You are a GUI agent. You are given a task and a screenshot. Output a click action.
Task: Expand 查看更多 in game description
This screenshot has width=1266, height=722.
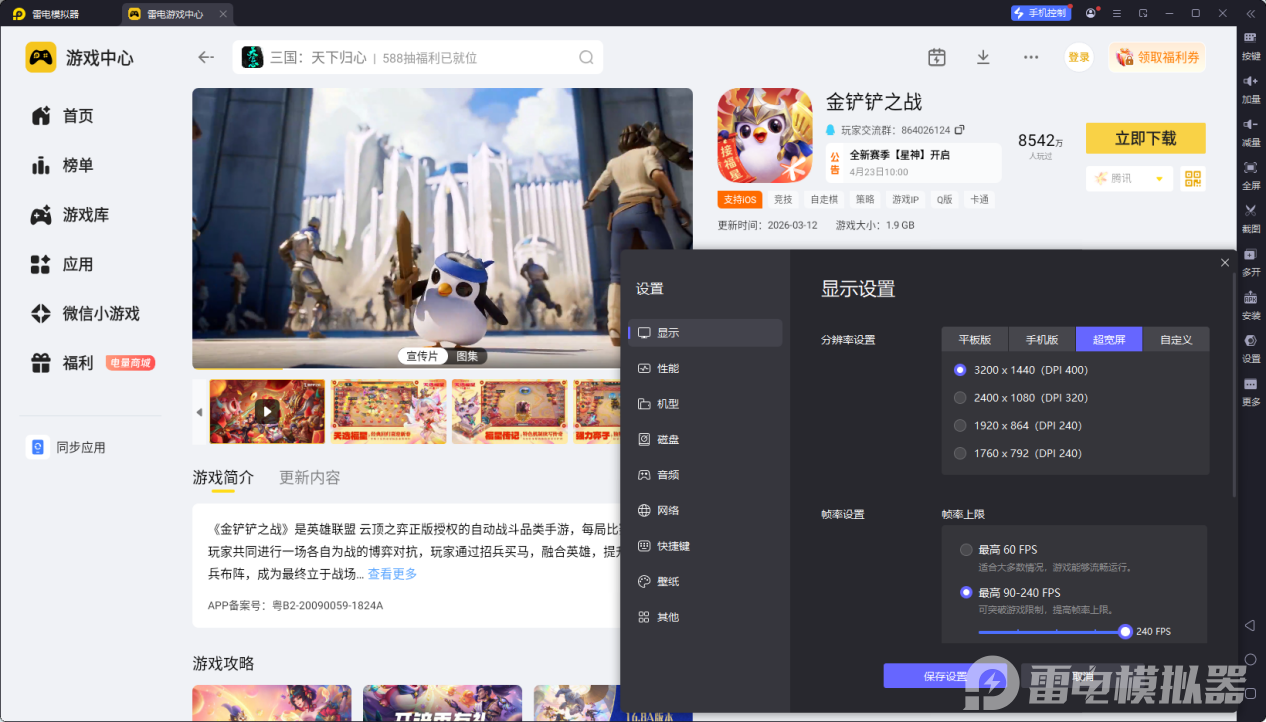click(392, 574)
